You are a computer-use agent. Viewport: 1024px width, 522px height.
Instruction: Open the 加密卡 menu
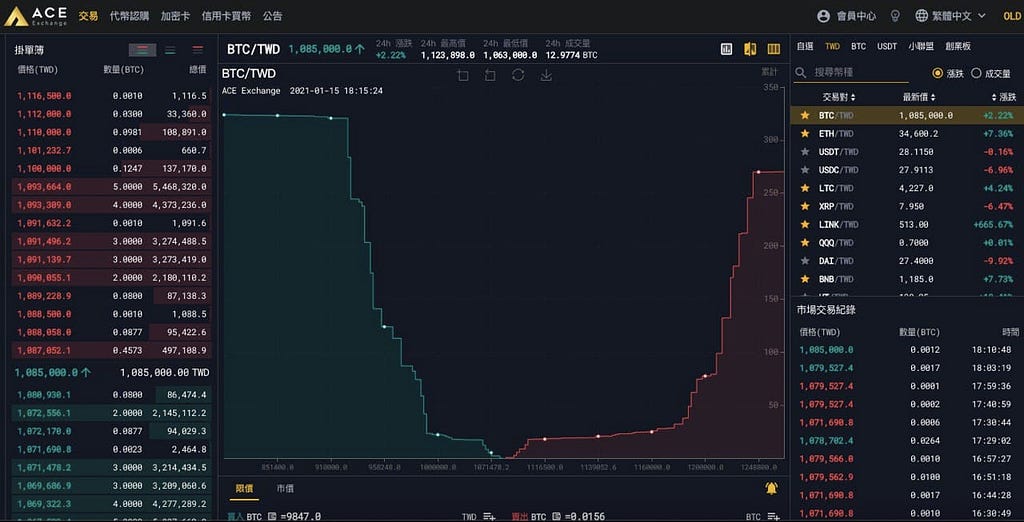click(175, 16)
